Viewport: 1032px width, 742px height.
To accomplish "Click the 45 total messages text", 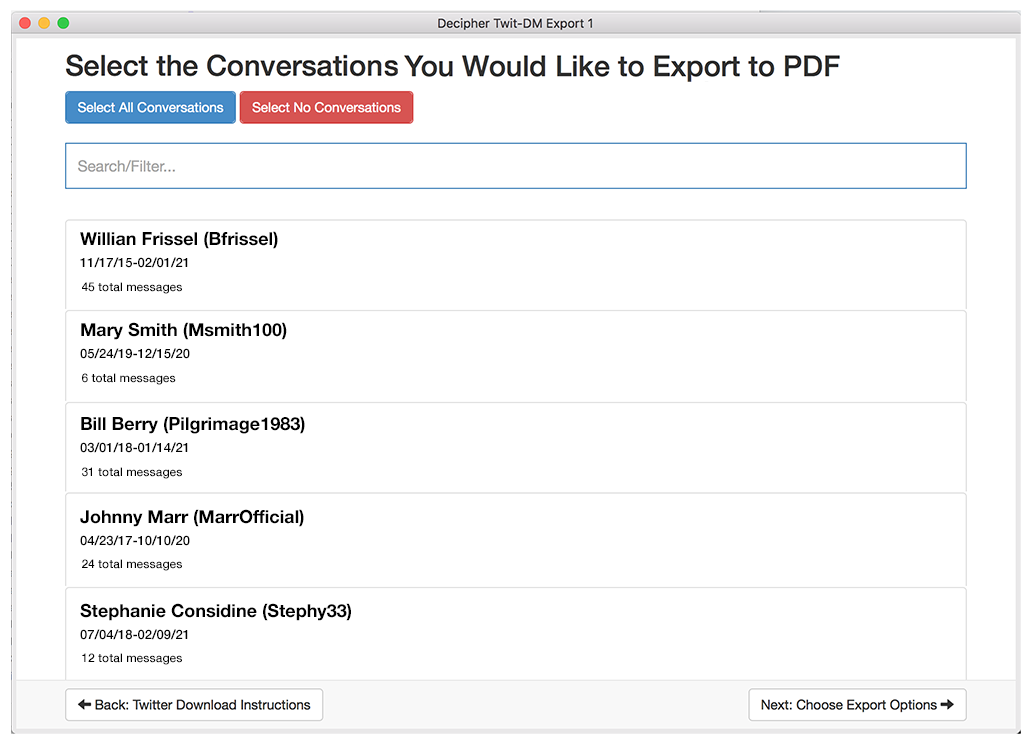I will pyautogui.click(x=132, y=287).
